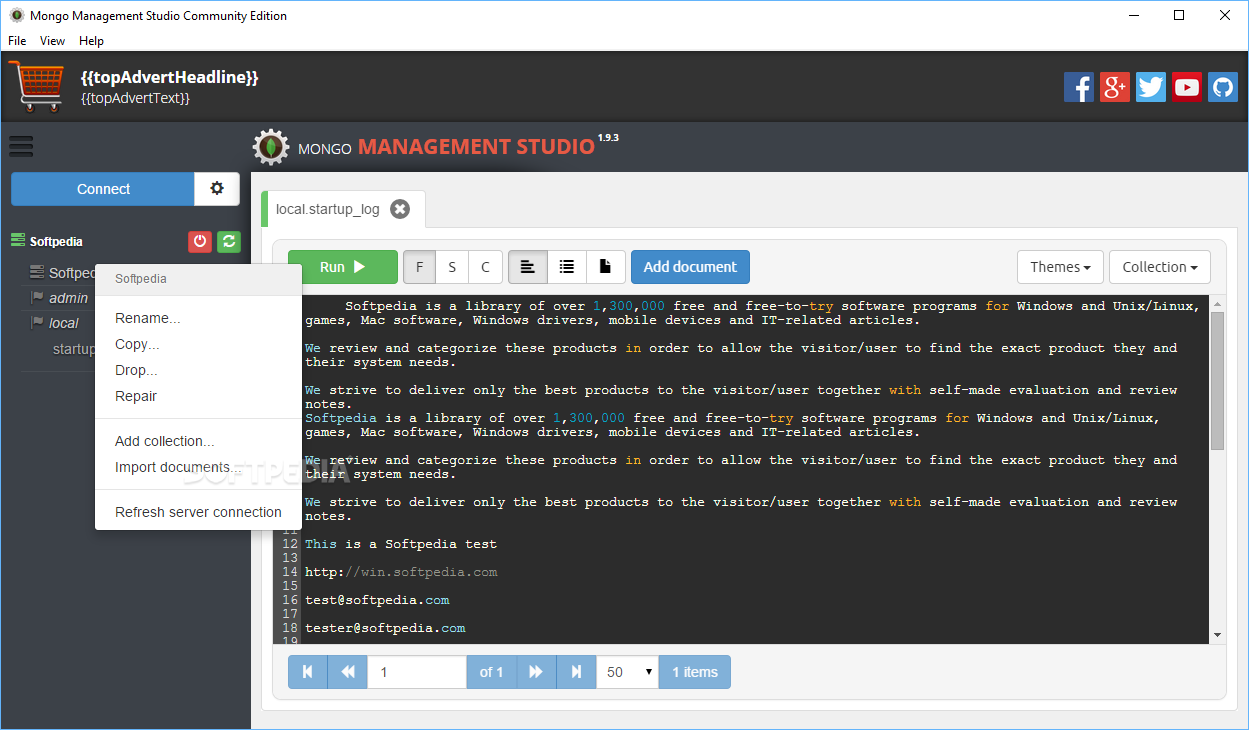
Task: Open the Facebook social link icon
Action: click(1079, 87)
